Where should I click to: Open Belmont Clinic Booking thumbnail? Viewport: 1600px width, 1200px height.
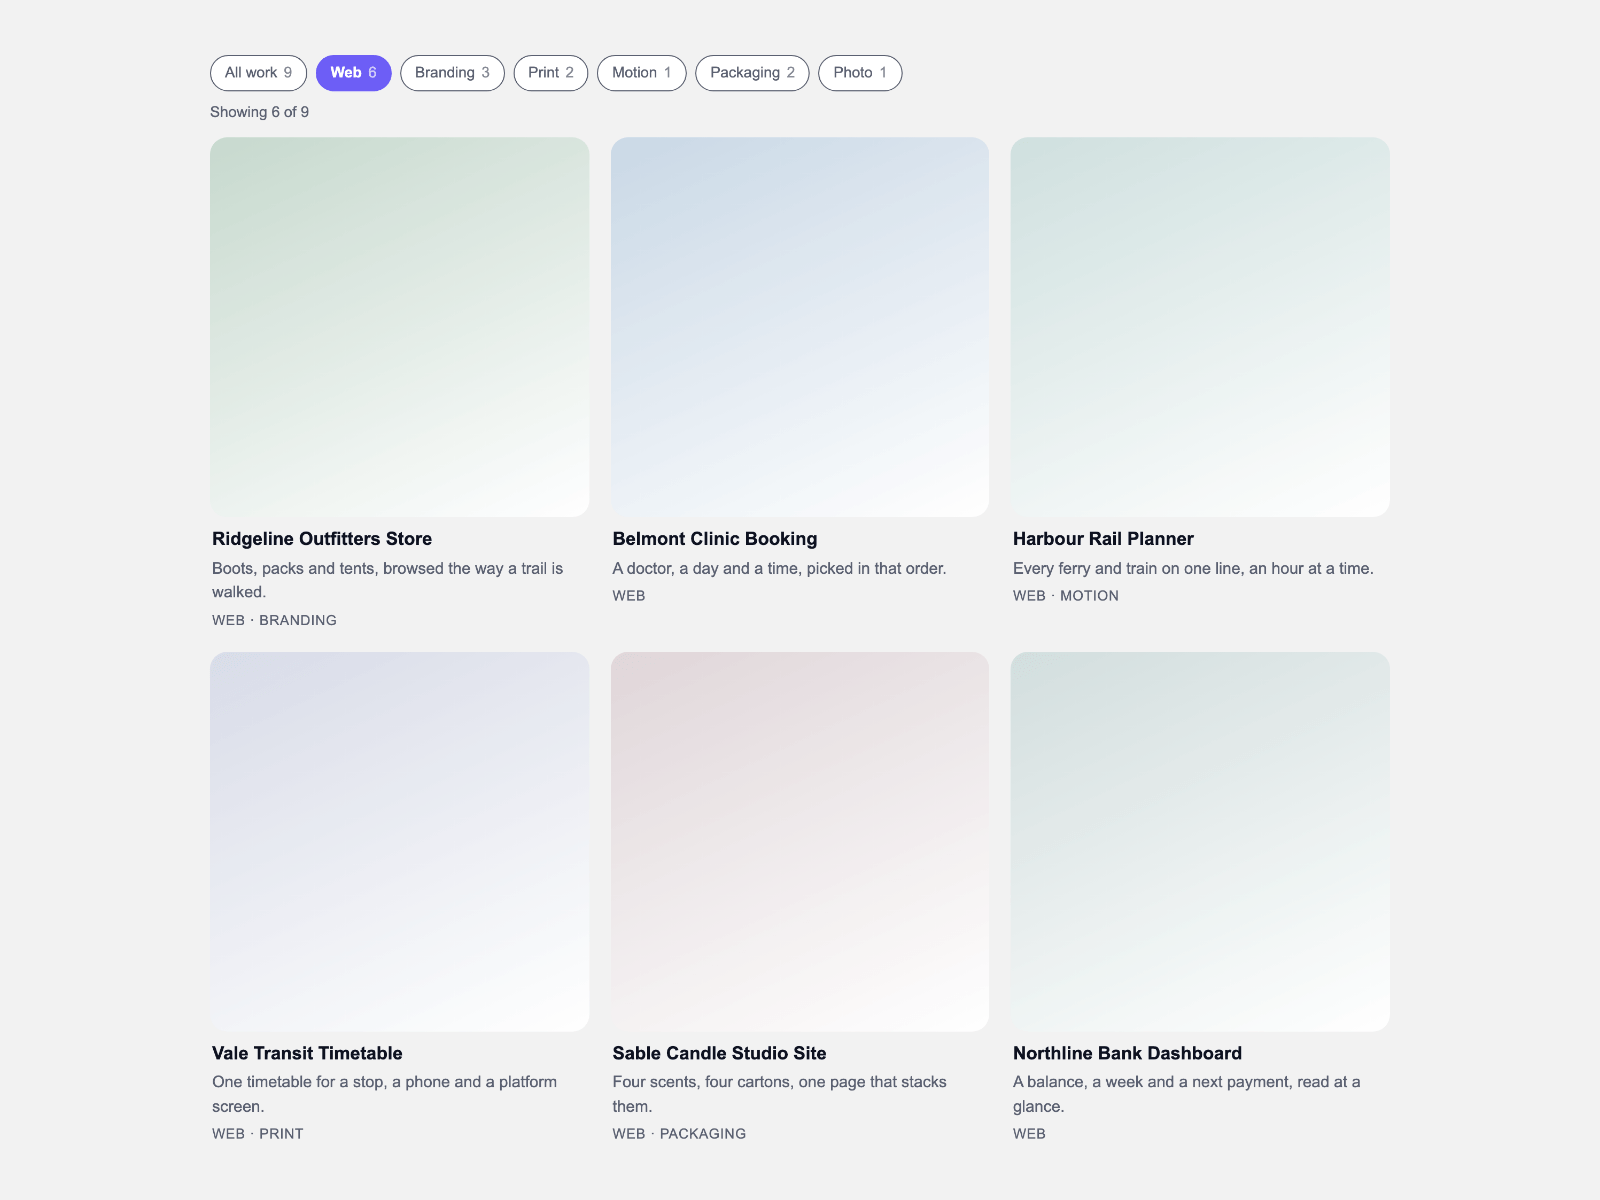[x=800, y=327]
